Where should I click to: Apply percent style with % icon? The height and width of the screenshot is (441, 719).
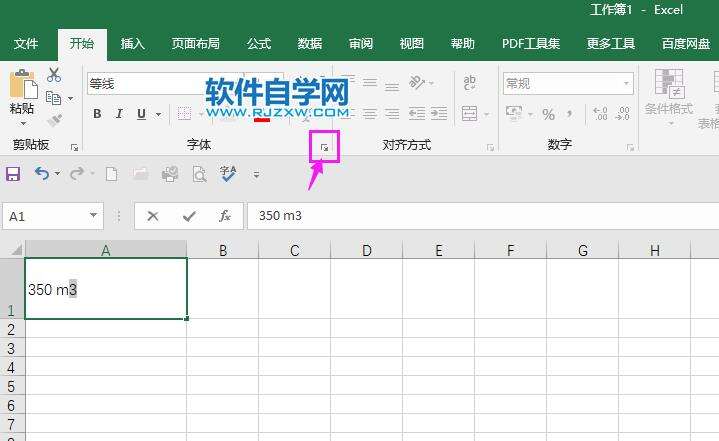(548, 114)
